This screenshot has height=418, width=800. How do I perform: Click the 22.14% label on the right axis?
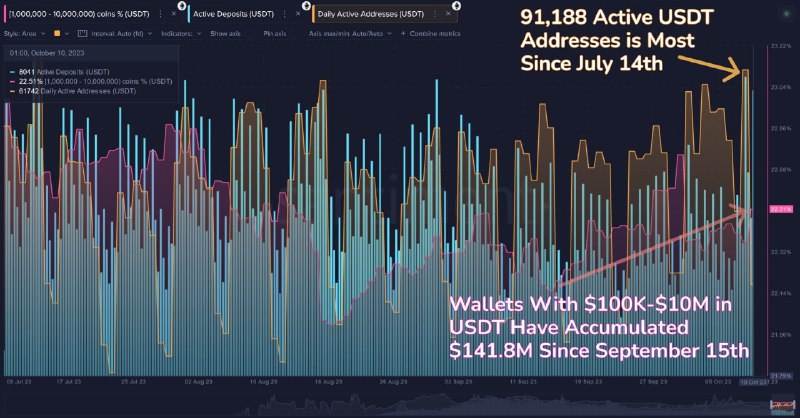click(781, 293)
